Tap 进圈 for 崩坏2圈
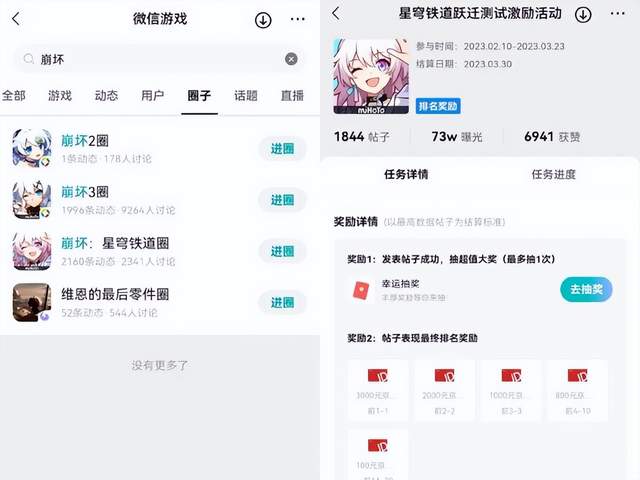 282,149
